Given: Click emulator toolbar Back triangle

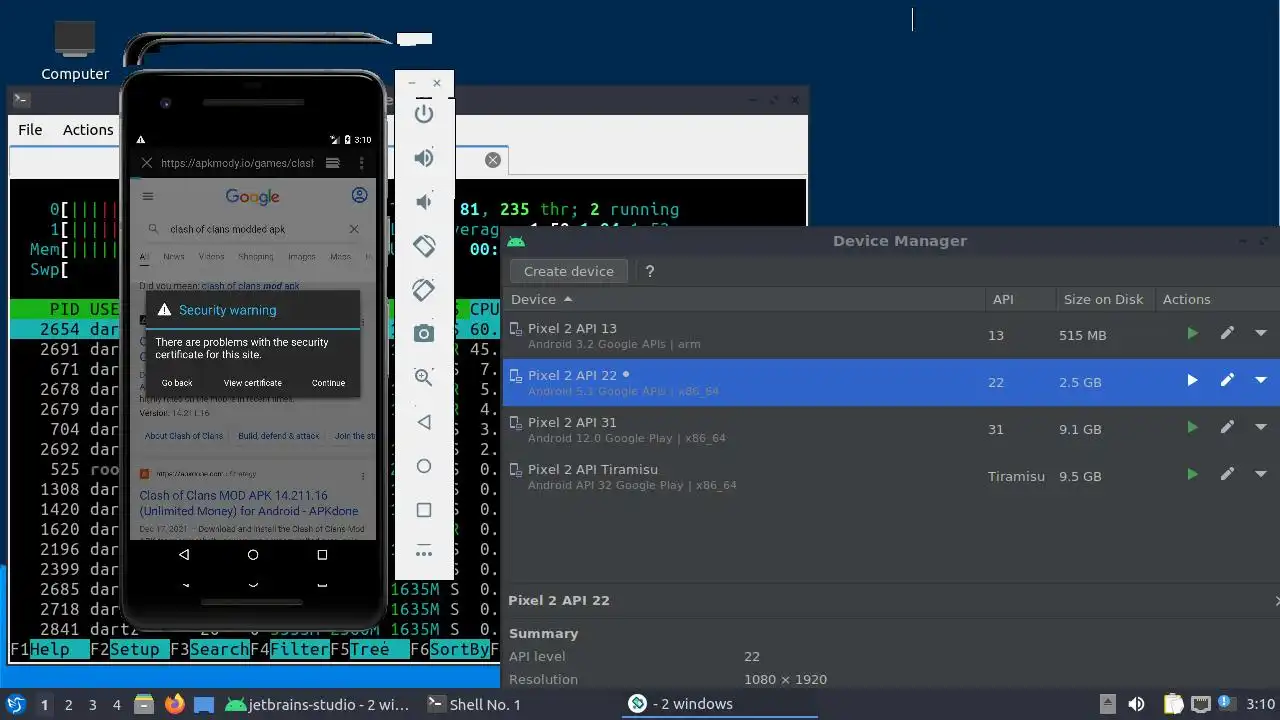Looking at the screenshot, I should [424, 422].
